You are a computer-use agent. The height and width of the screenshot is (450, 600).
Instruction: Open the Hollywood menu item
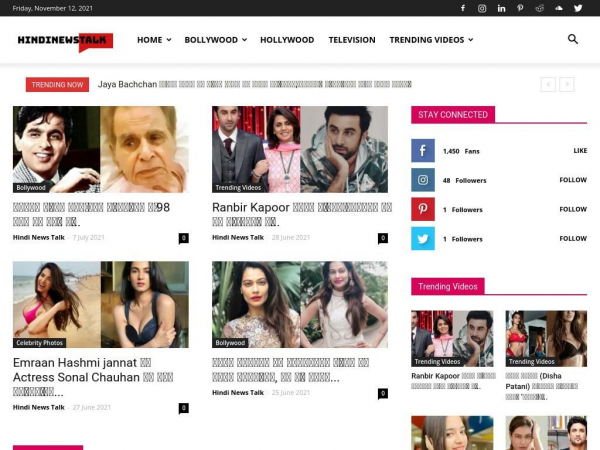coord(287,40)
